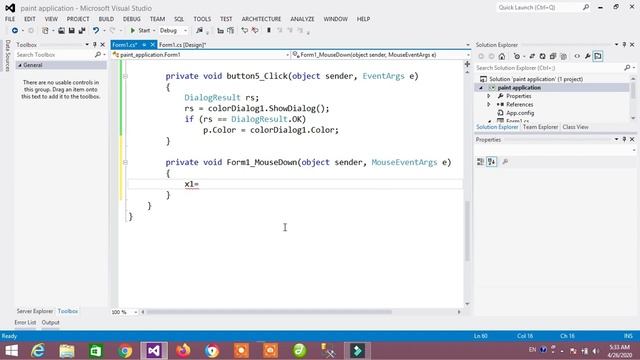This screenshot has width=640, height=360.
Task: Open the FILE menu
Action: click(x=10, y=19)
